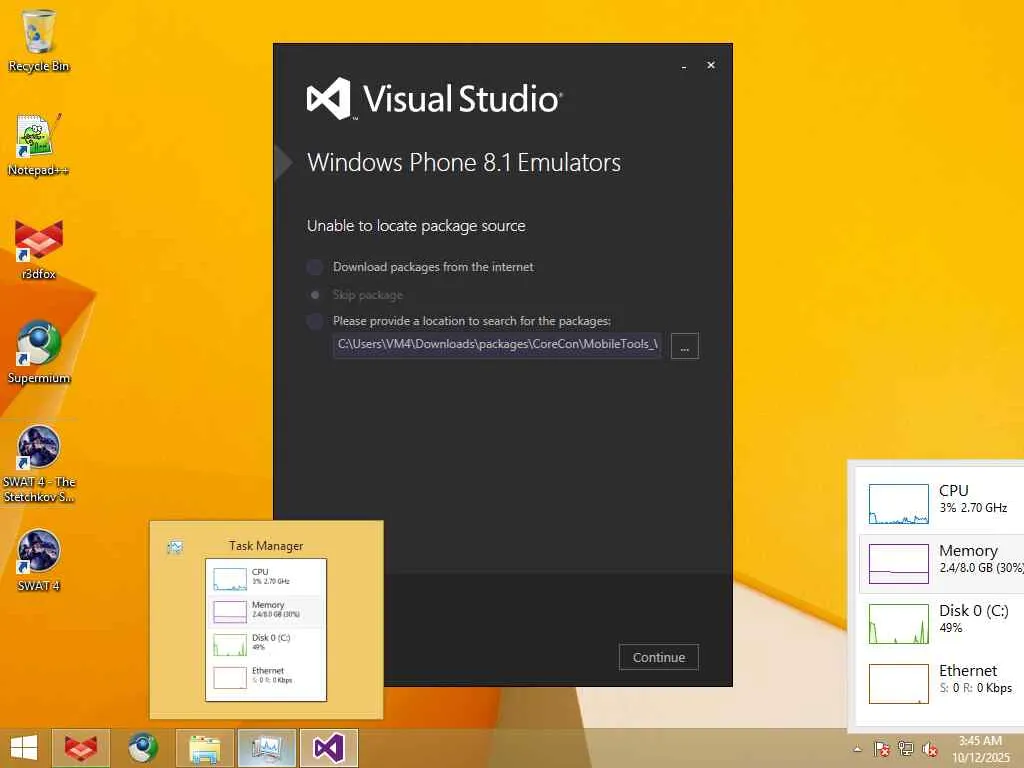Minimize the Visual Studio installer window

[684, 66]
